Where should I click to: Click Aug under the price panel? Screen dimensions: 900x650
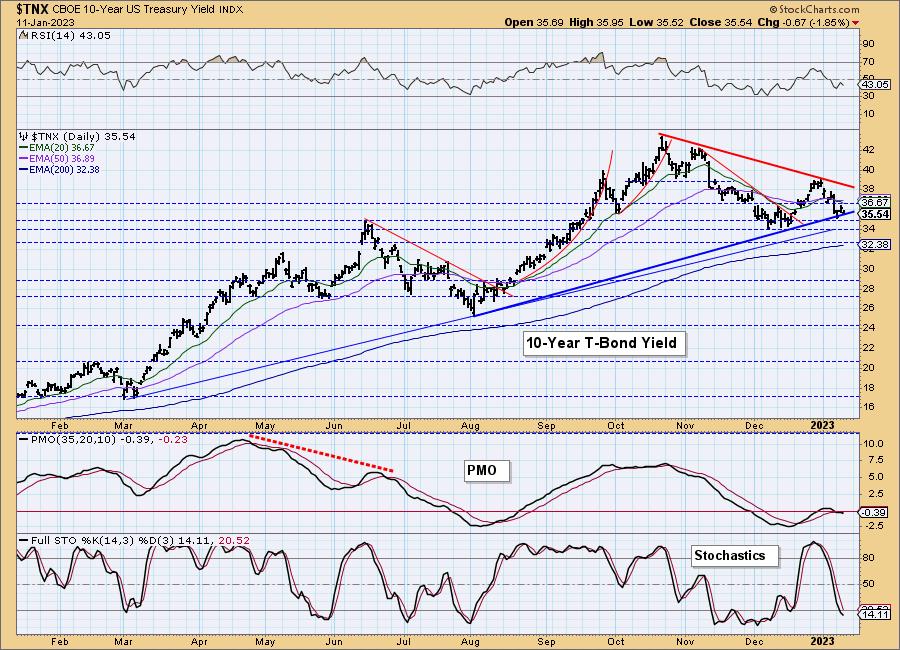(470, 426)
